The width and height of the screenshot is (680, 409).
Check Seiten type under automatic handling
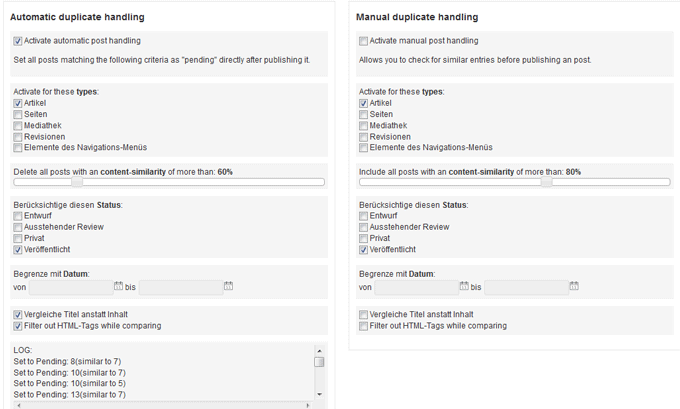18,115
